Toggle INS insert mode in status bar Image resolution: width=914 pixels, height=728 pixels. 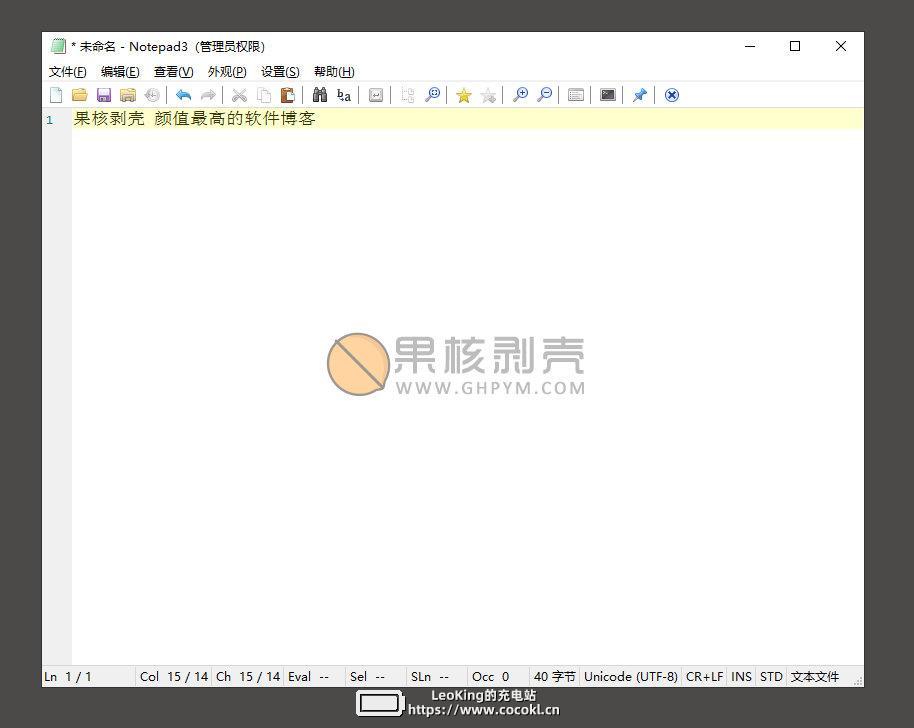pos(741,677)
